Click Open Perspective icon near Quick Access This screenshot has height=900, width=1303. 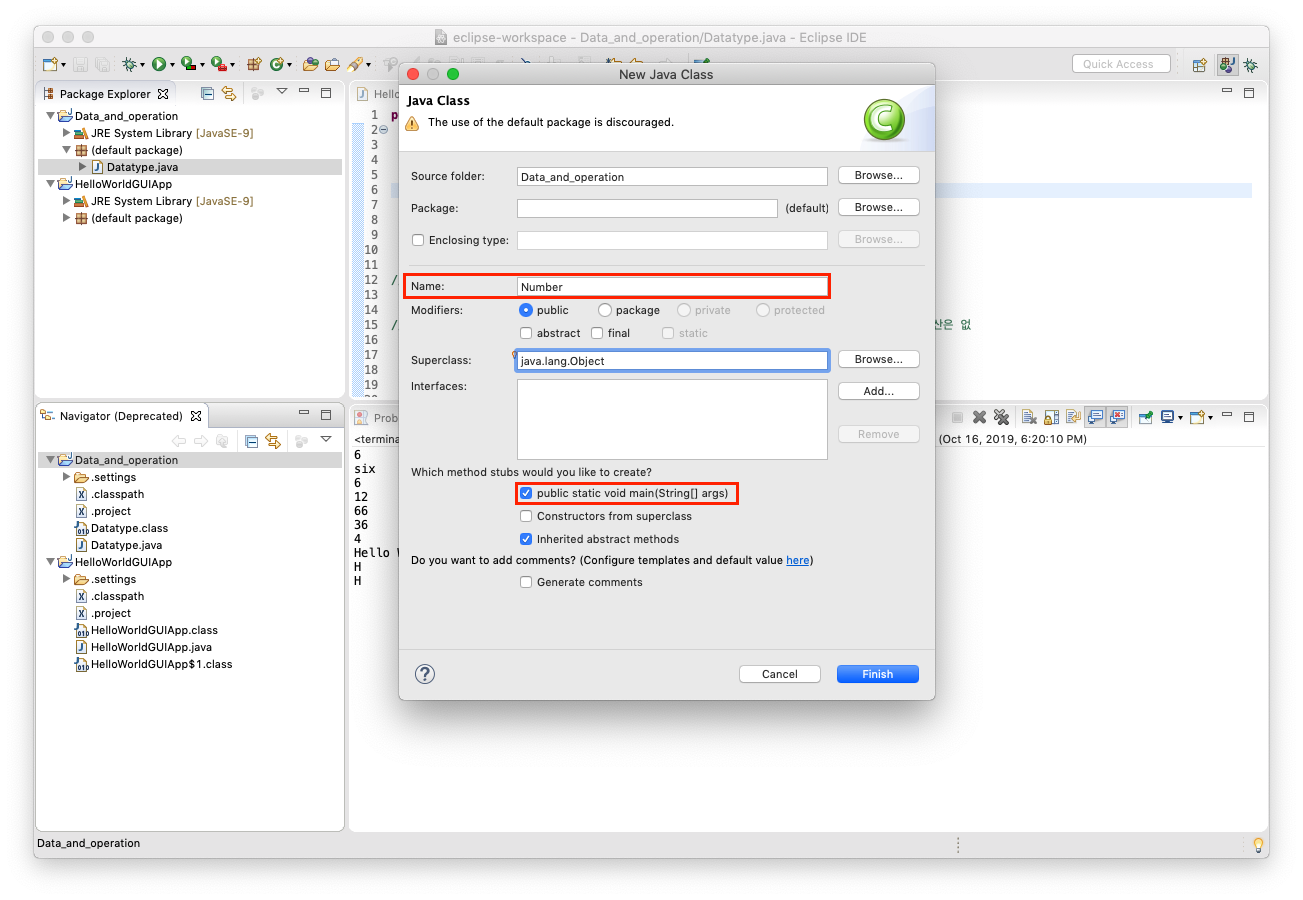[x=1199, y=65]
